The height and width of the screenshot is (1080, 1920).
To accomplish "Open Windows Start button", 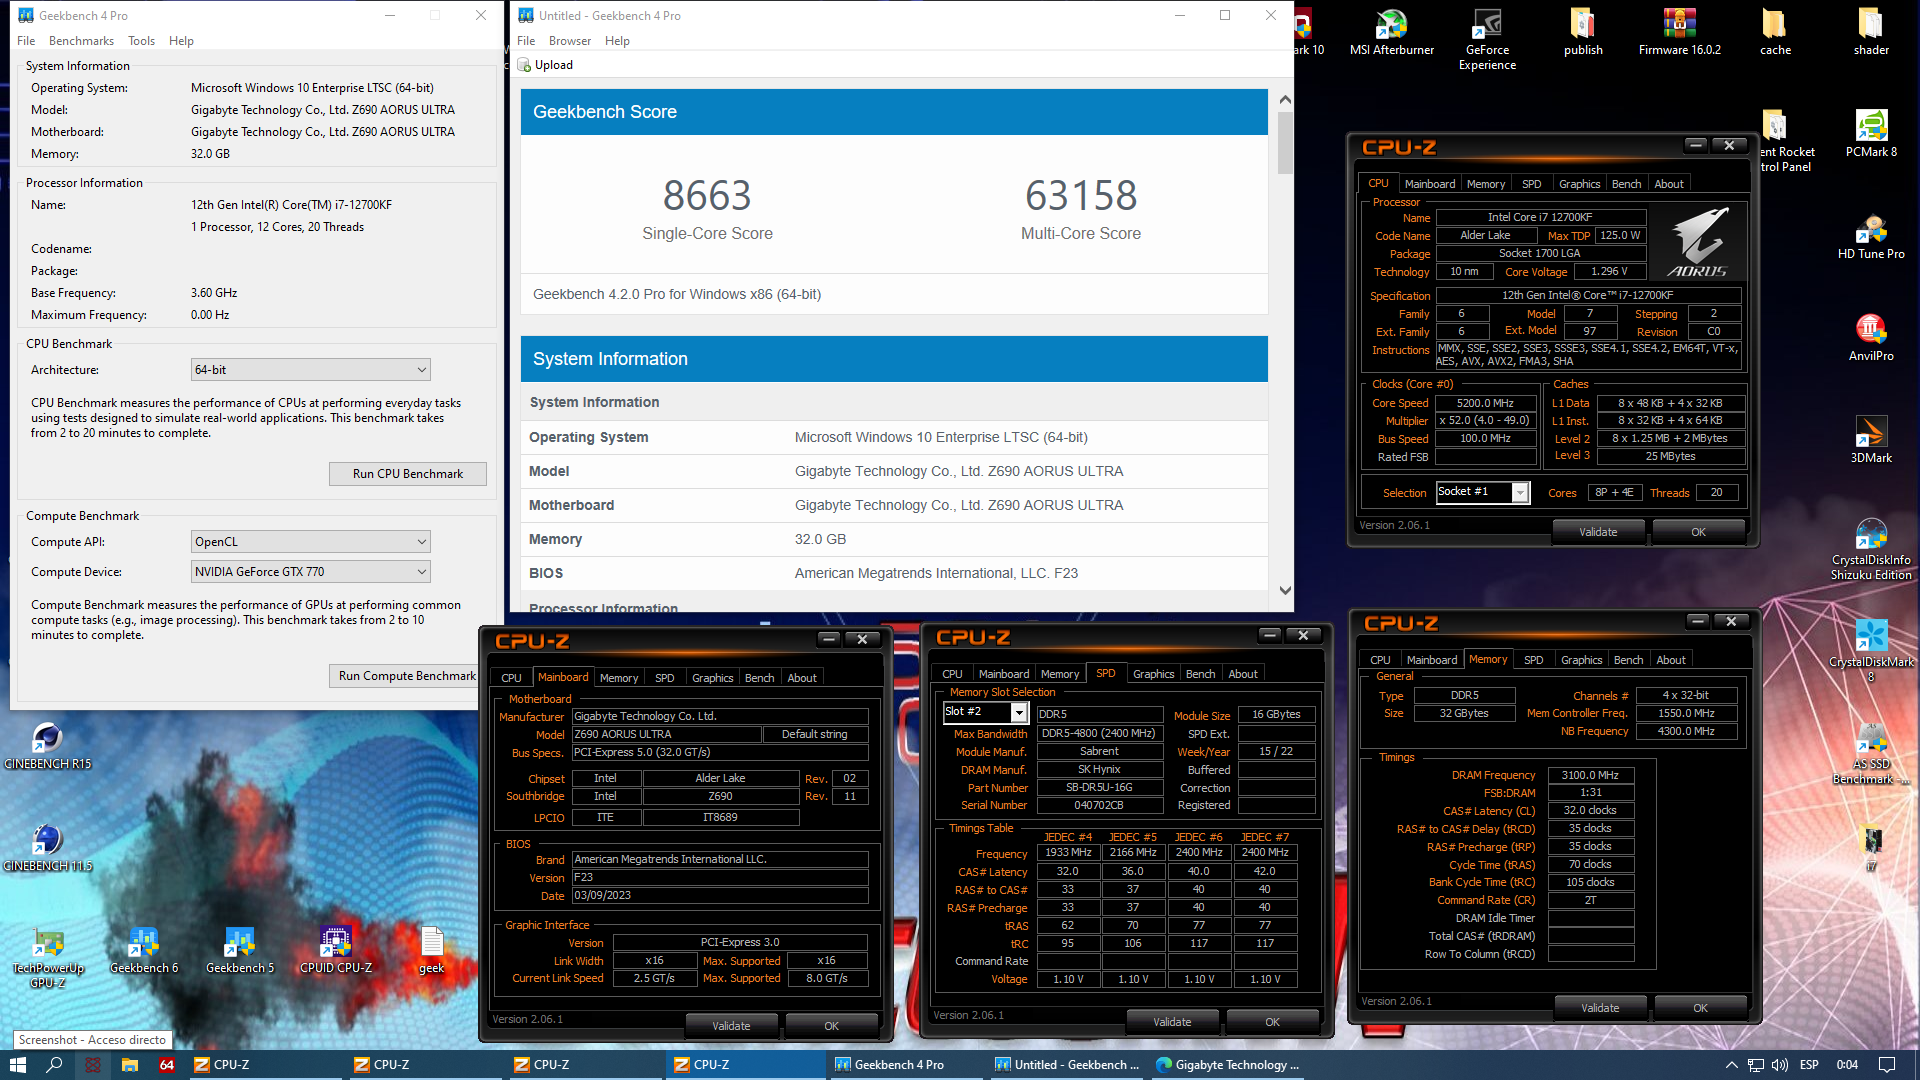I will click(x=18, y=1065).
